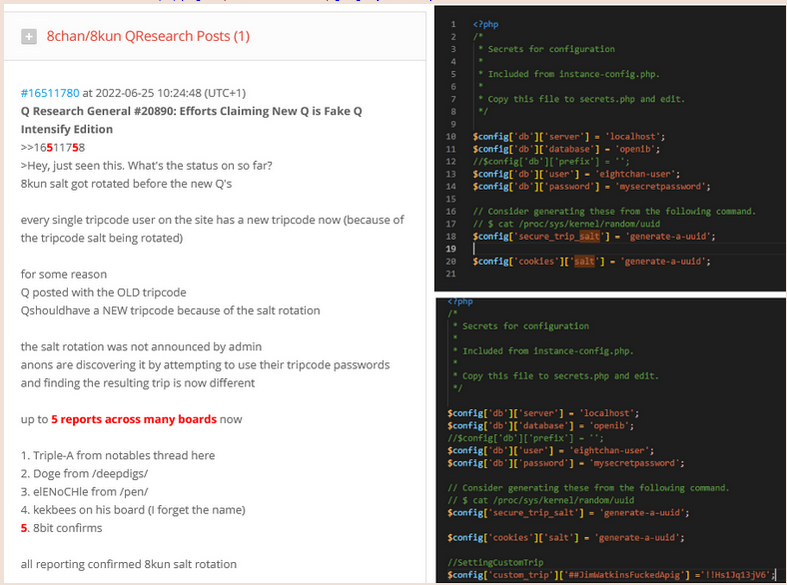This screenshot has width=787, height=585.
Task: Click comment 'Included from instance-config.php.' in top editor
Action: pyautogui.click(x=574, y=74)
